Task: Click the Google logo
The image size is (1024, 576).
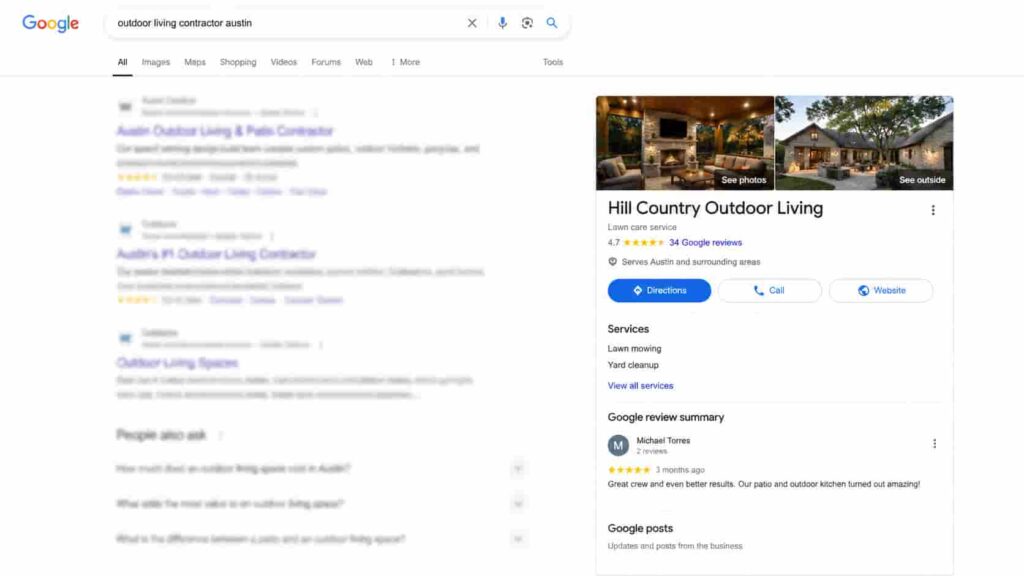Action: (x=50, y=23)
